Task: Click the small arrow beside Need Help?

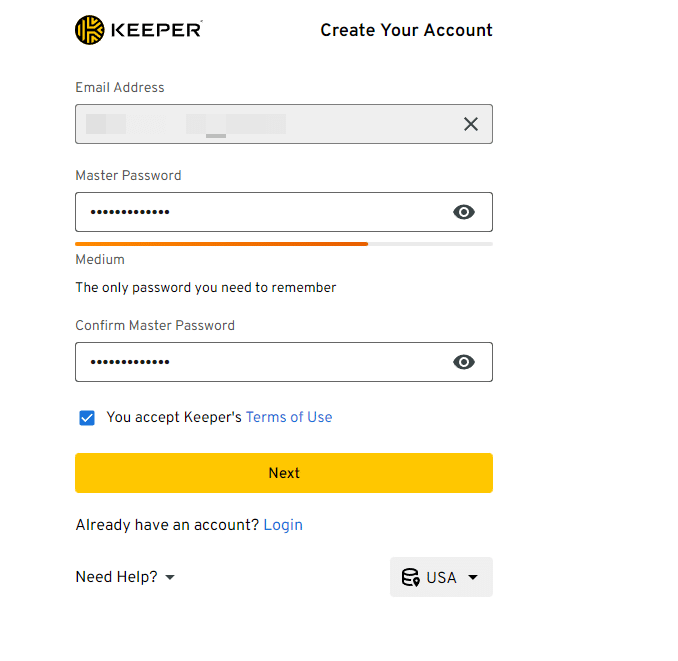Action: tap(170, 578)
